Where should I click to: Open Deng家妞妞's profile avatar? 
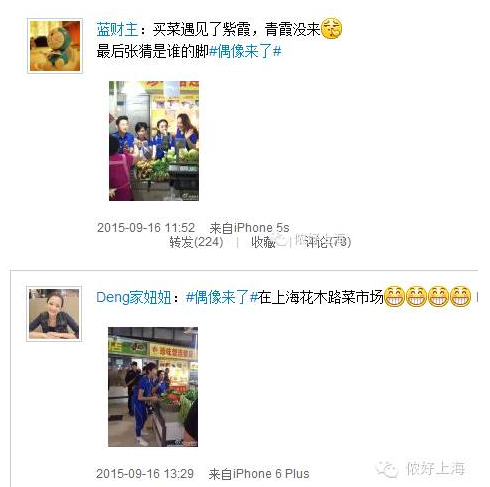(54, 314)
